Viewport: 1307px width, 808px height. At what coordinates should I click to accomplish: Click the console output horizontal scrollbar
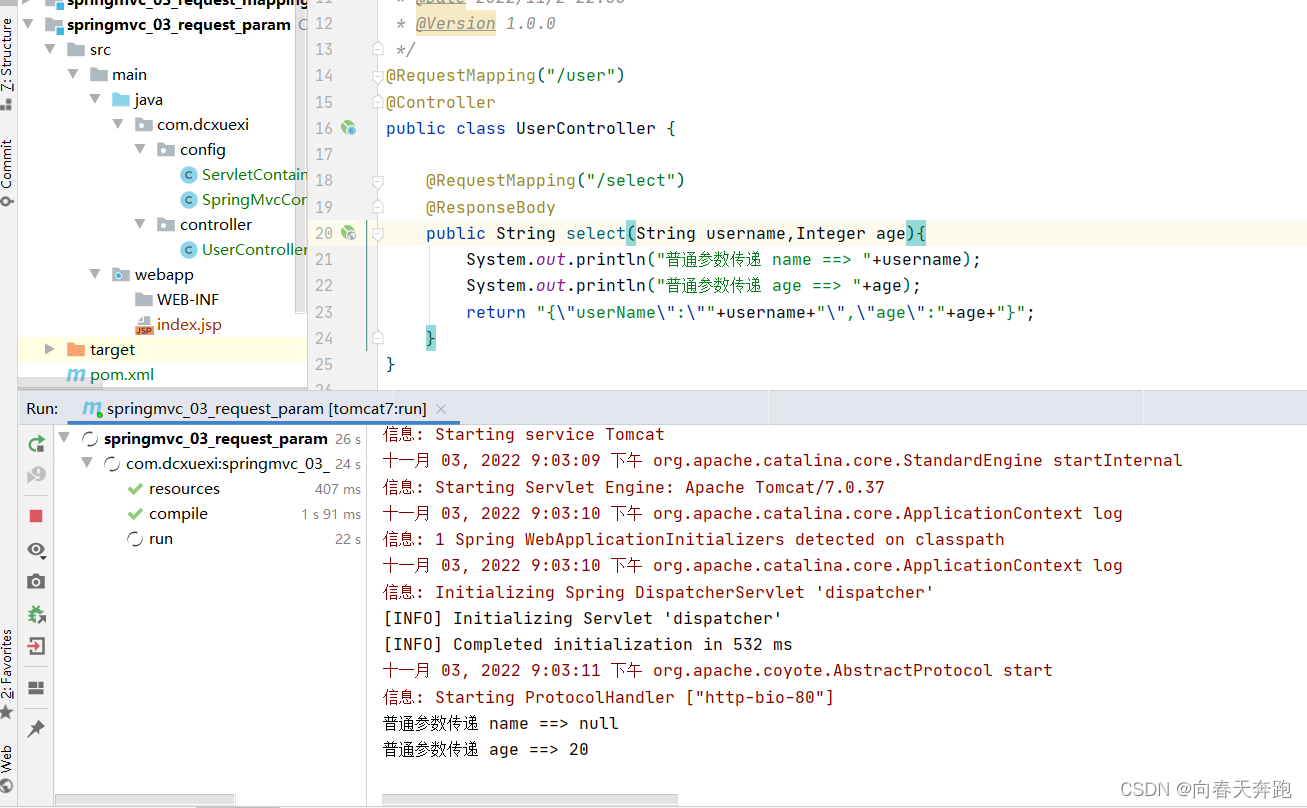[x=530, y=800]
